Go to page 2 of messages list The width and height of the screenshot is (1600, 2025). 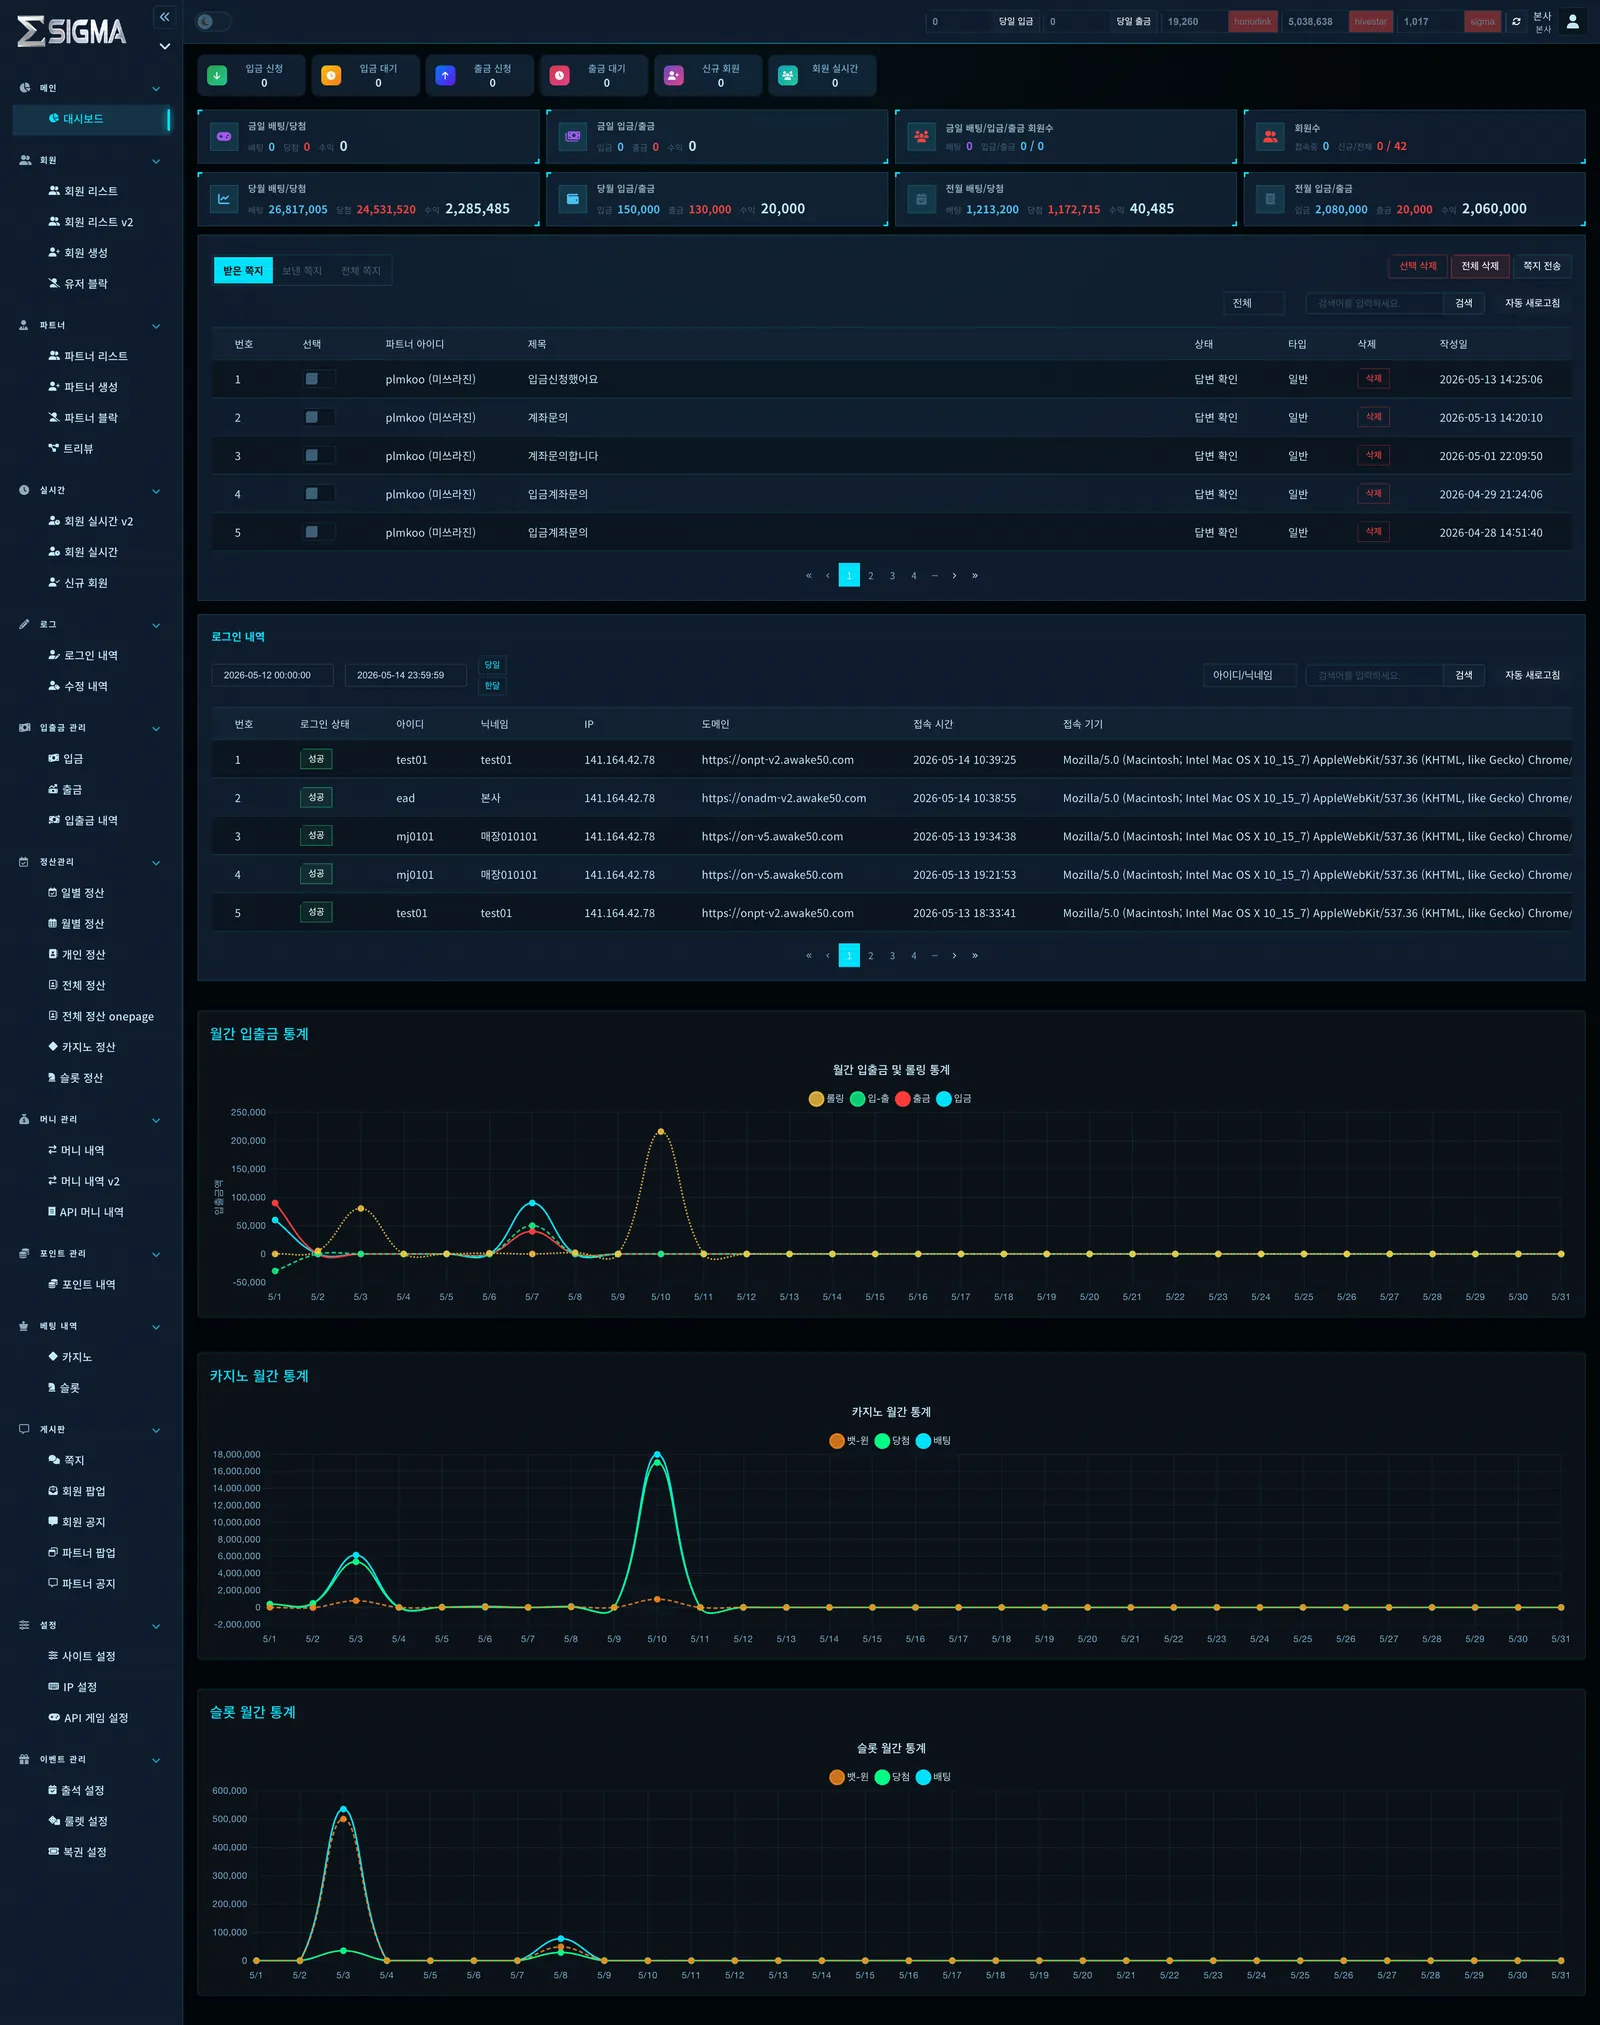pos(871,576)
